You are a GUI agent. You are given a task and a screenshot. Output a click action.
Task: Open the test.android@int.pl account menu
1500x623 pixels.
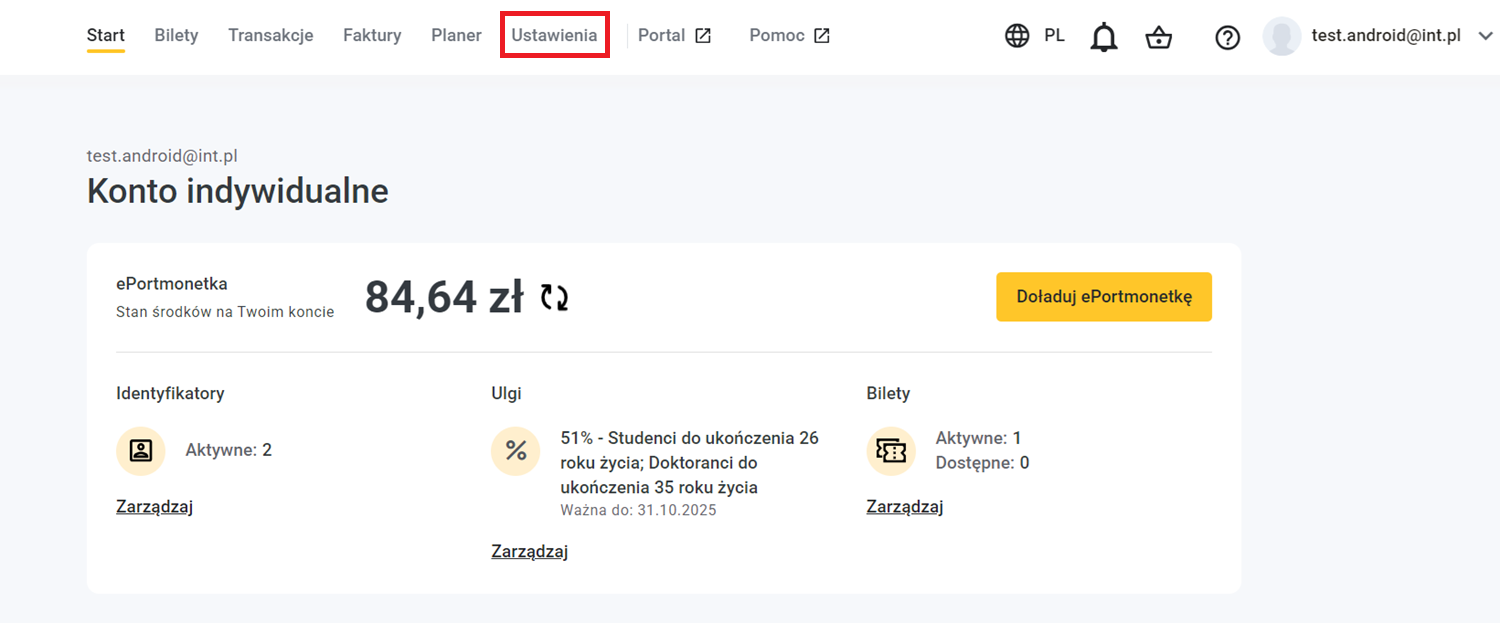(x=1386, y=36)
